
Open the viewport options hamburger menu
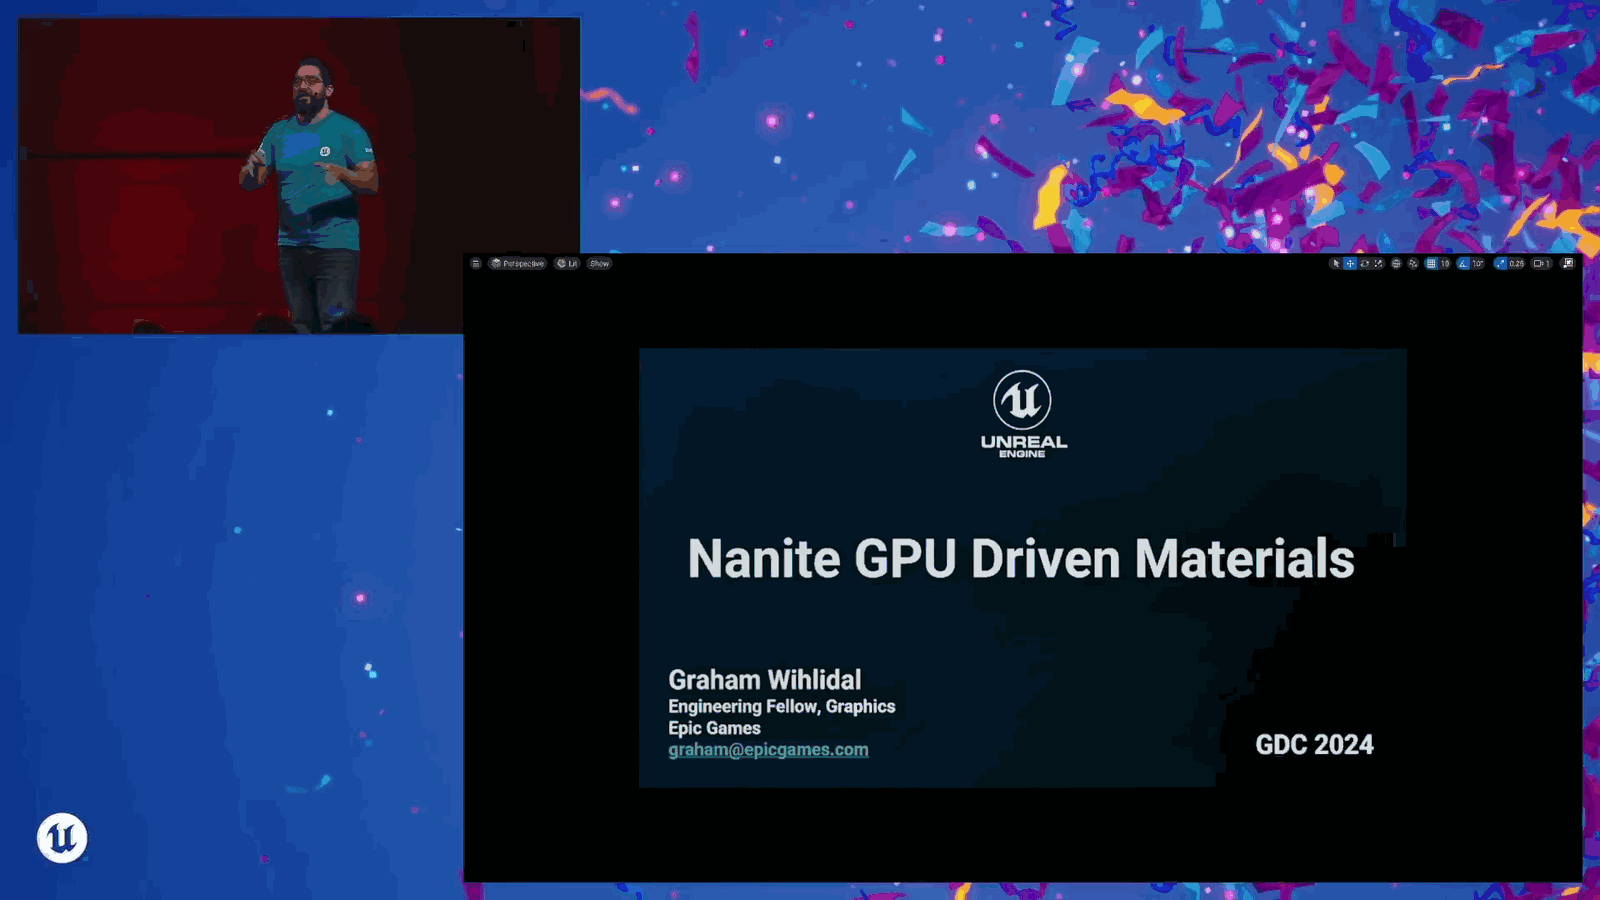click(x=476, y=264)
